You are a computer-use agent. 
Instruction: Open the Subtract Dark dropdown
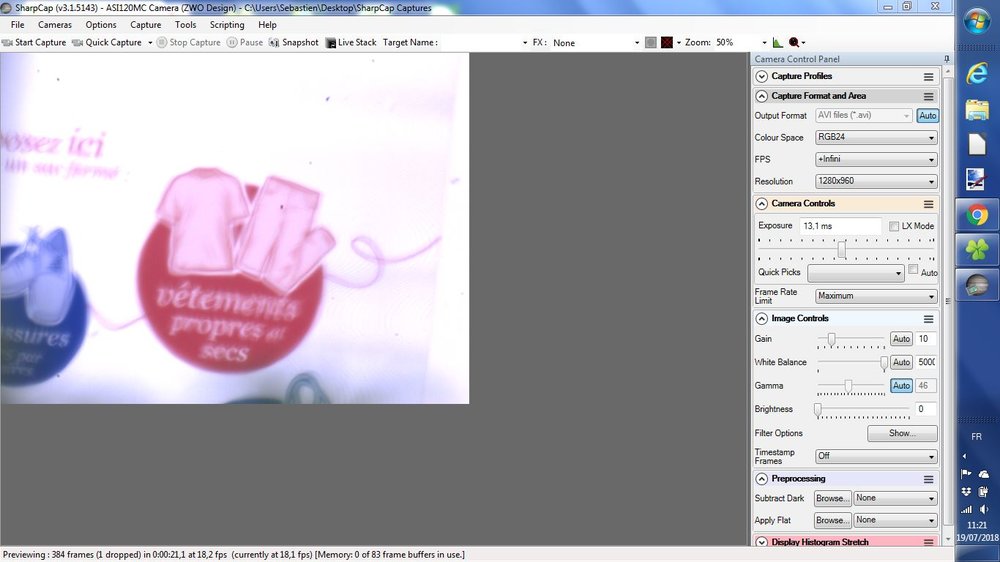(x=895, y=498)
